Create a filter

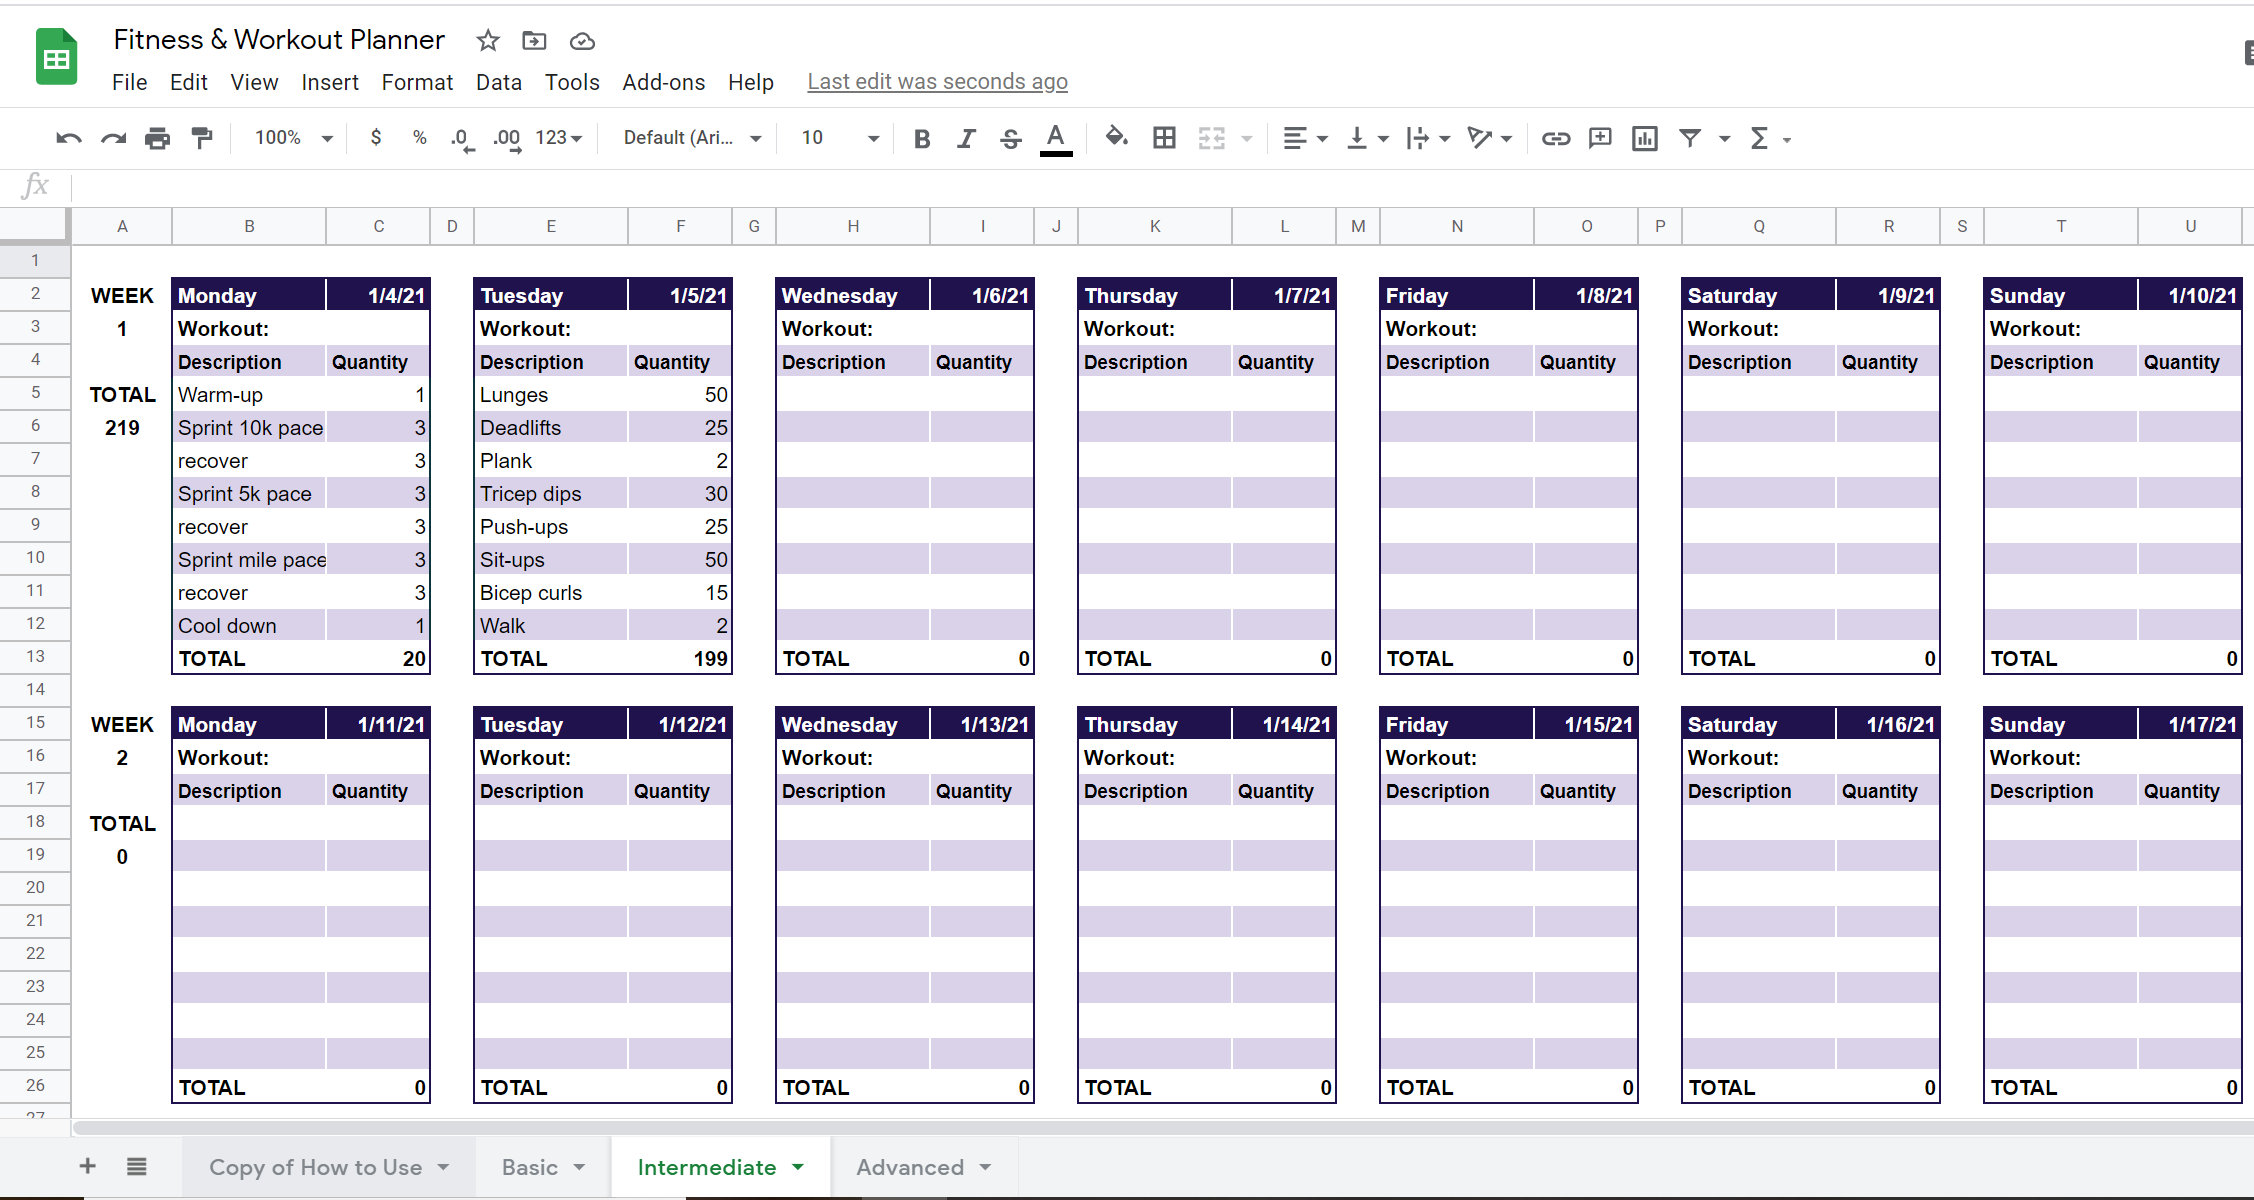pyautogui.click(x=1690, y=138)
